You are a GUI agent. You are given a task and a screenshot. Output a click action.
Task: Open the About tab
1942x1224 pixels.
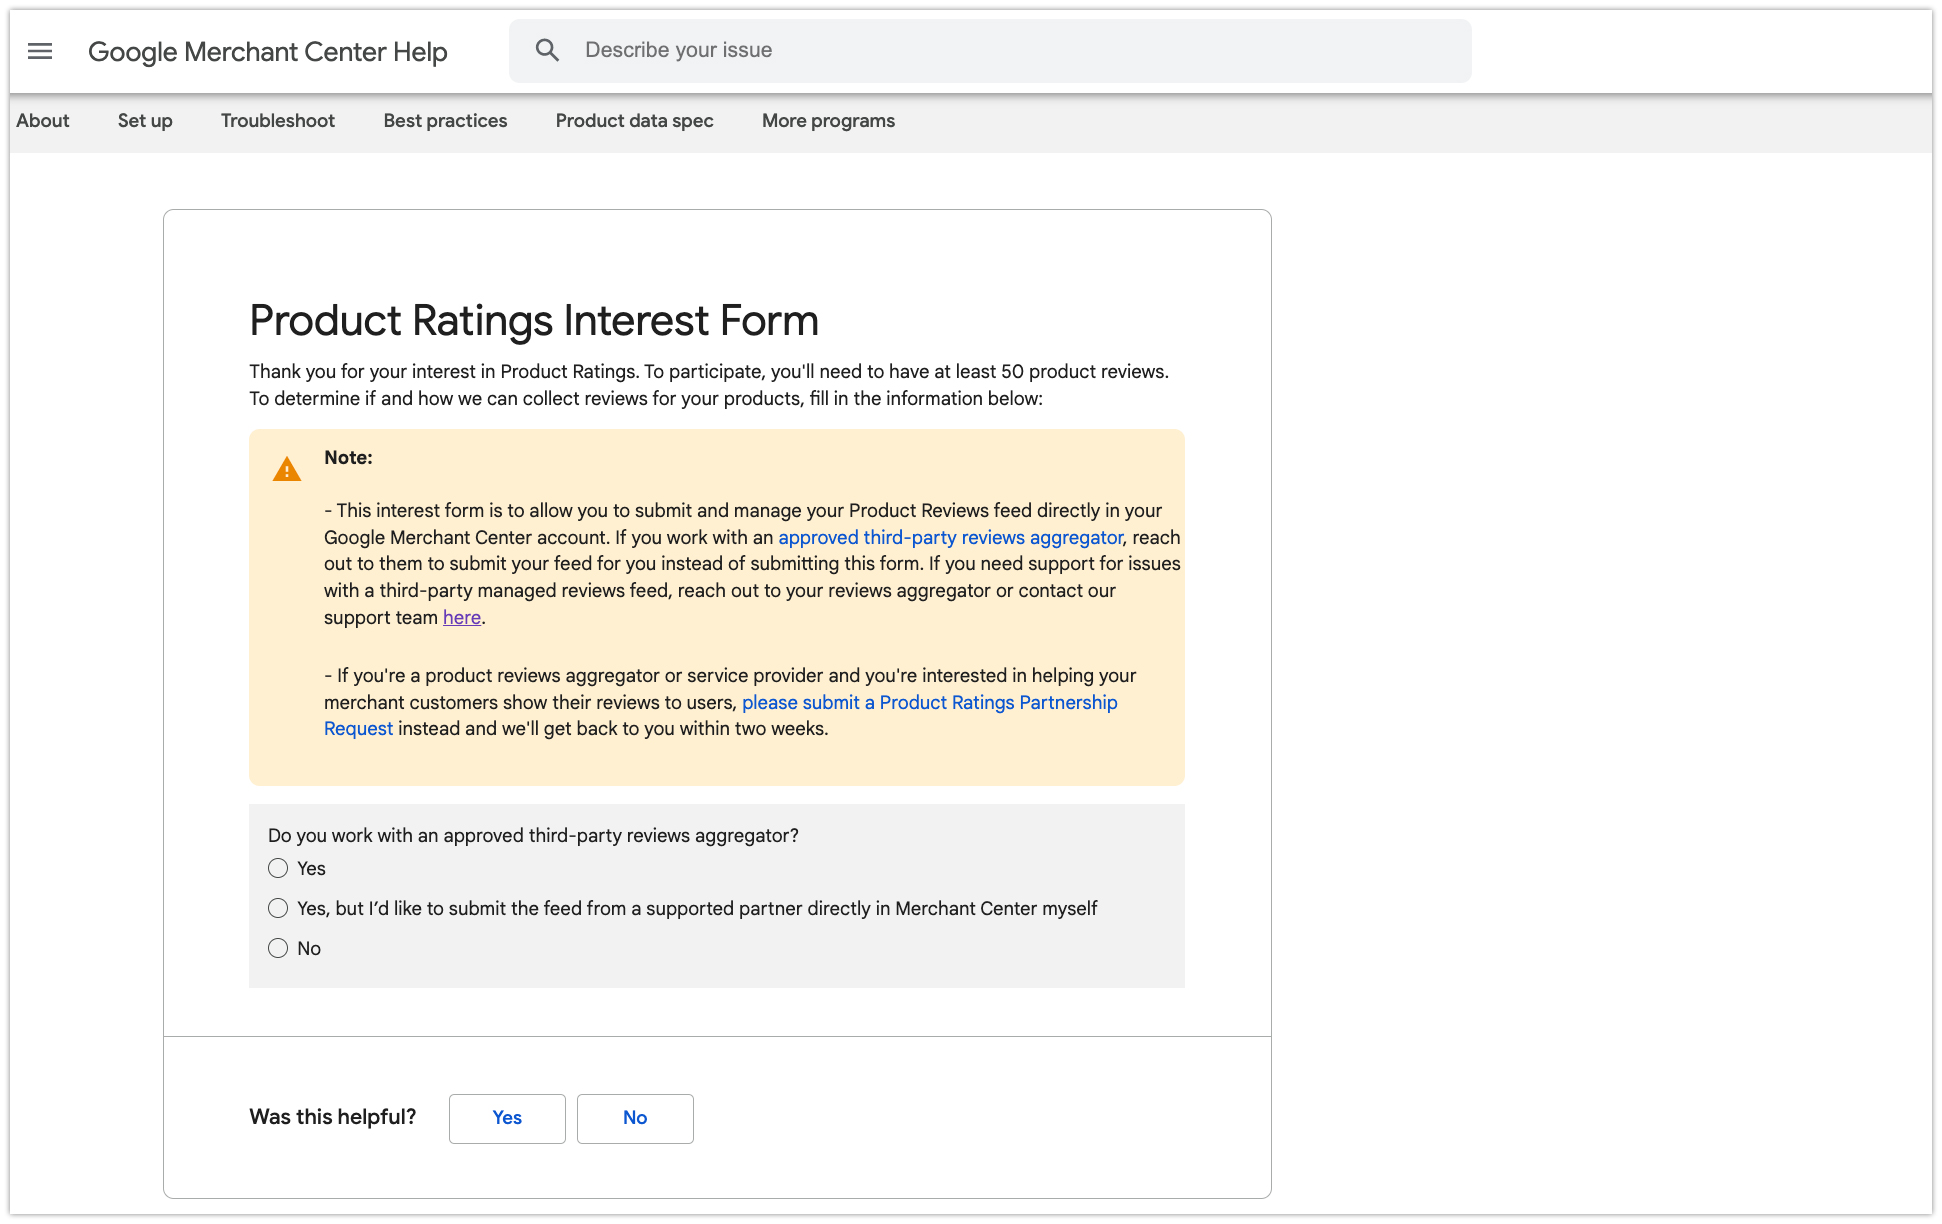coord(43,121)
